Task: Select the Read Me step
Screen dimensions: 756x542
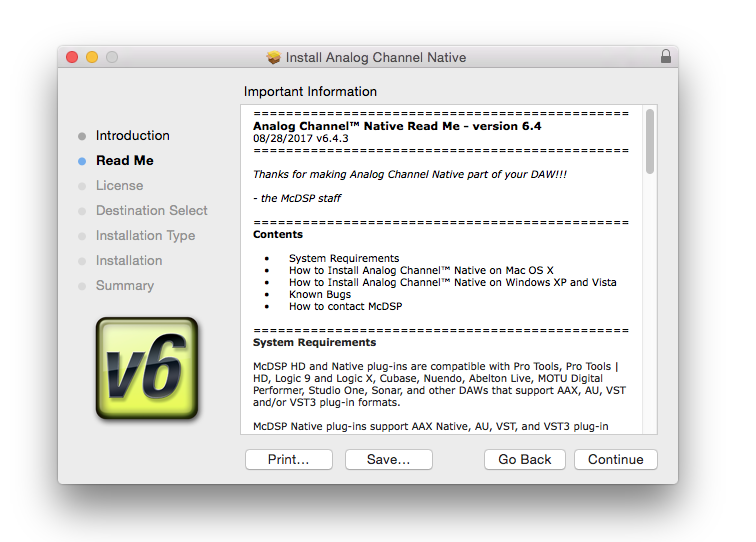Action: point(124,161)
